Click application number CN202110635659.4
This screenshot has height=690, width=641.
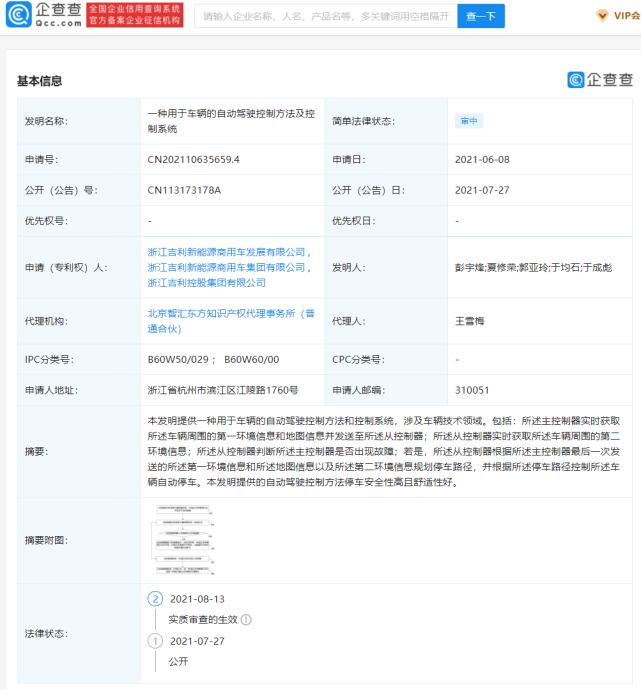pos(194,160)
